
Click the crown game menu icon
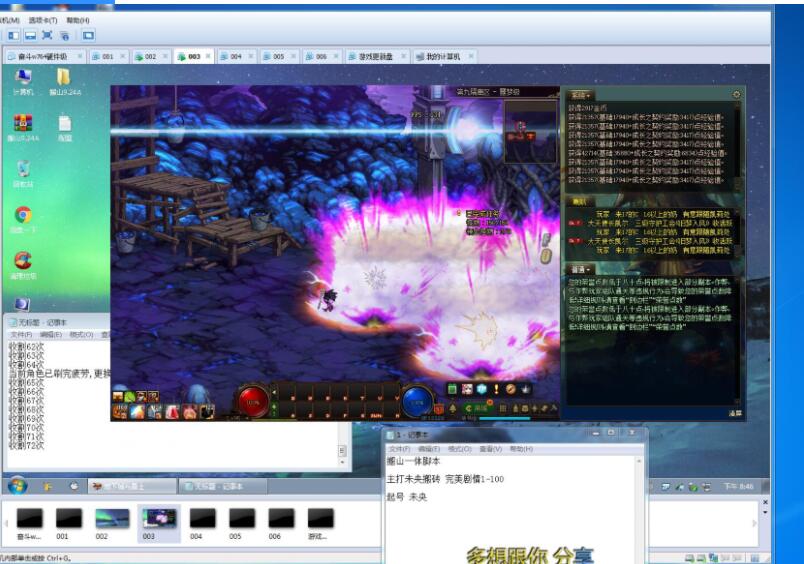pos(525,389)
